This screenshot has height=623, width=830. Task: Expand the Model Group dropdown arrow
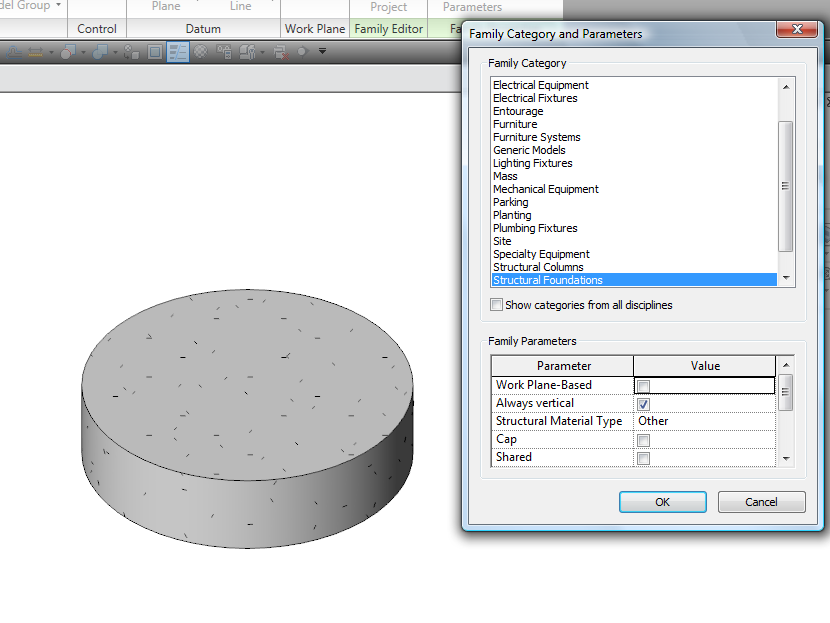click(x=59, y=6)
